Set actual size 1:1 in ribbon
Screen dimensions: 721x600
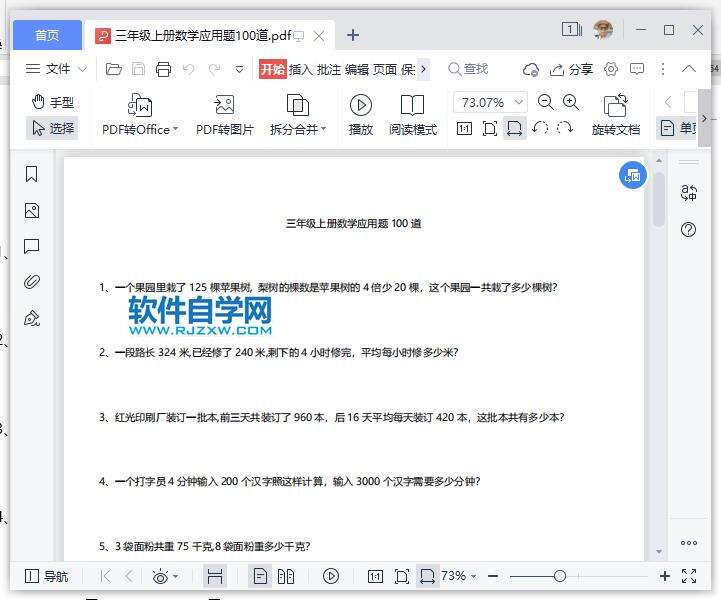coord(464,129)
